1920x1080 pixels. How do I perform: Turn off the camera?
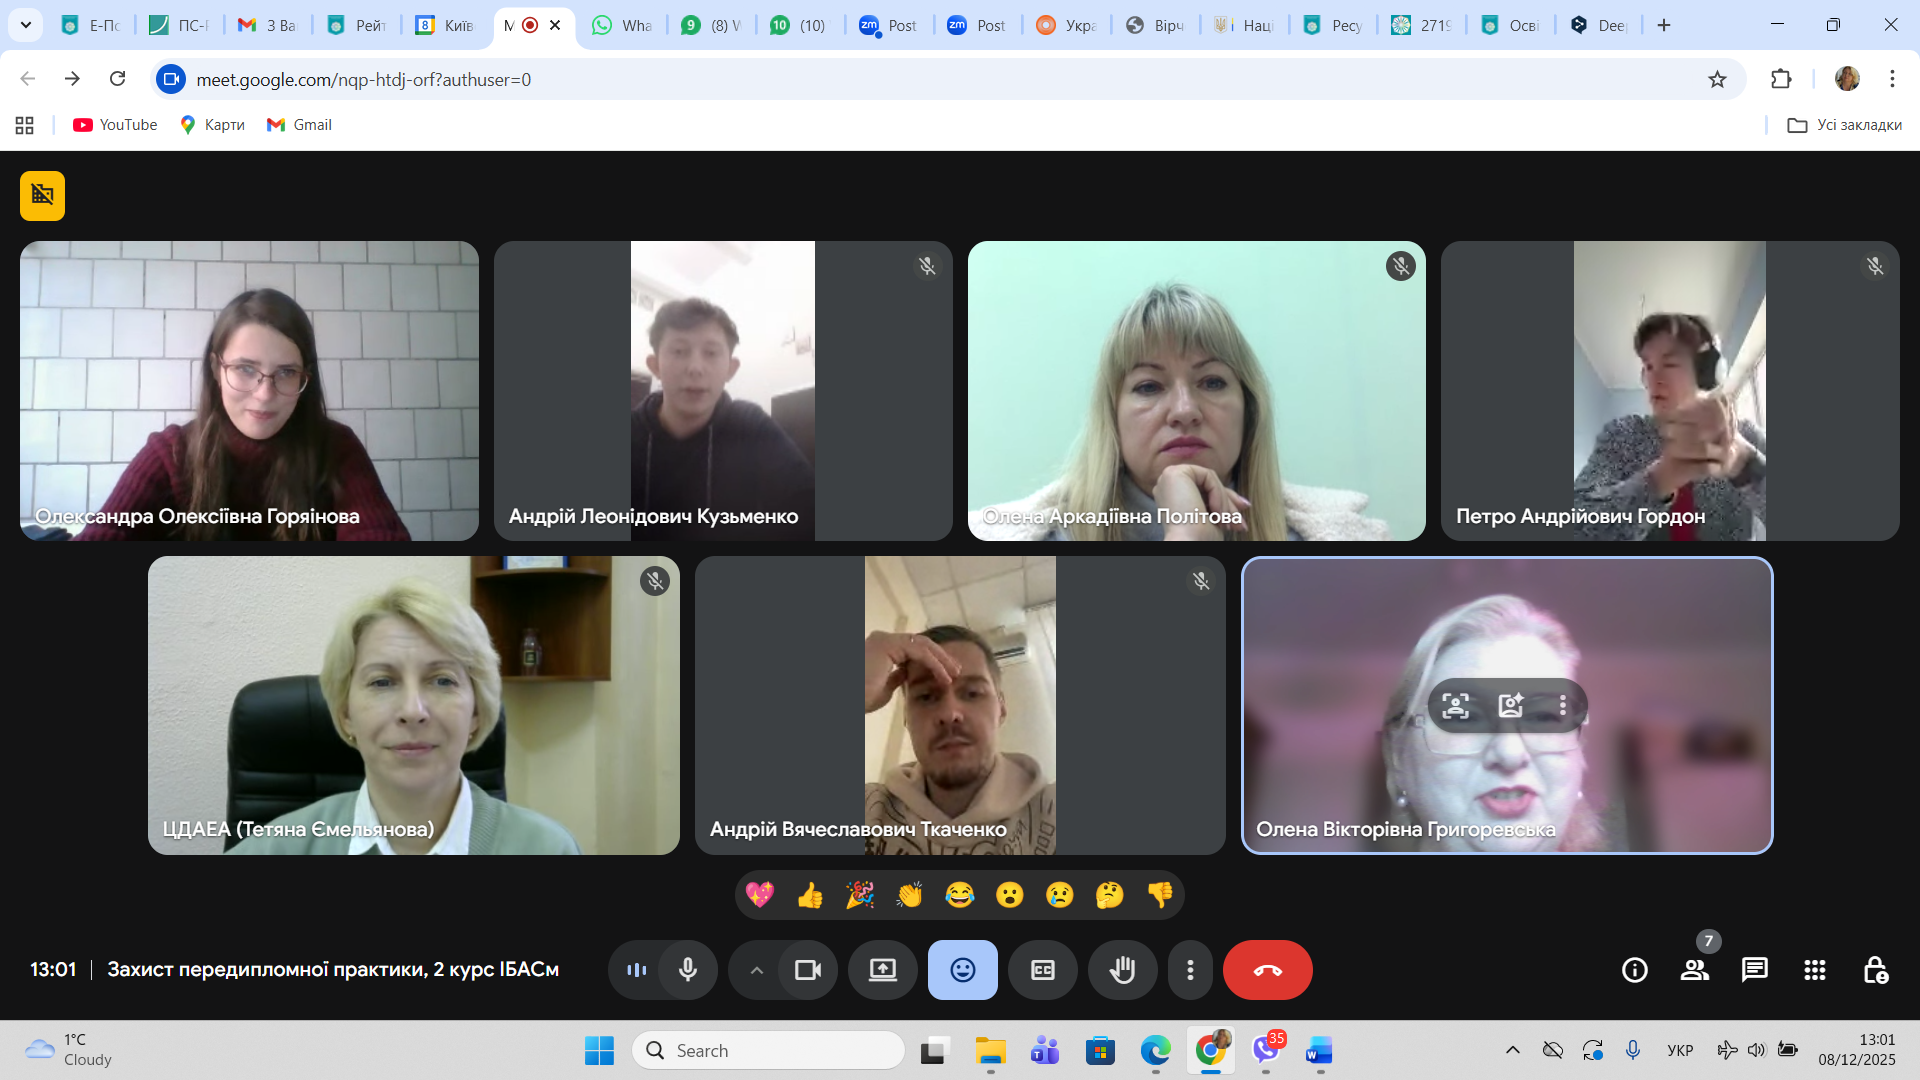(807, 970)
